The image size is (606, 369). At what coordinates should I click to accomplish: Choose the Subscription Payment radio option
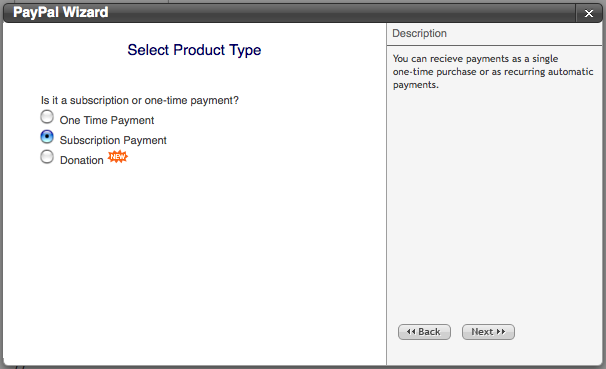(x=47, y=137)
